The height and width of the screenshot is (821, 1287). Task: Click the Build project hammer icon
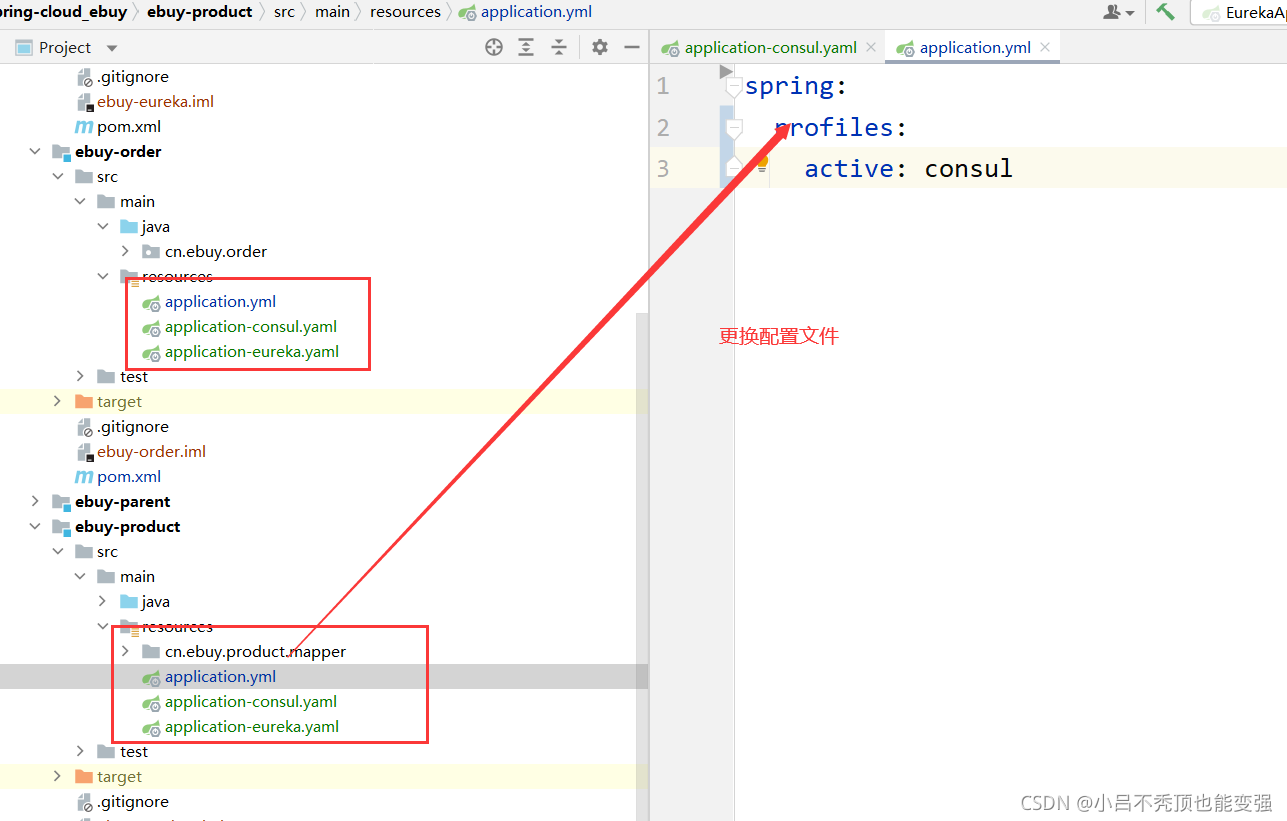pos(1165,12)
